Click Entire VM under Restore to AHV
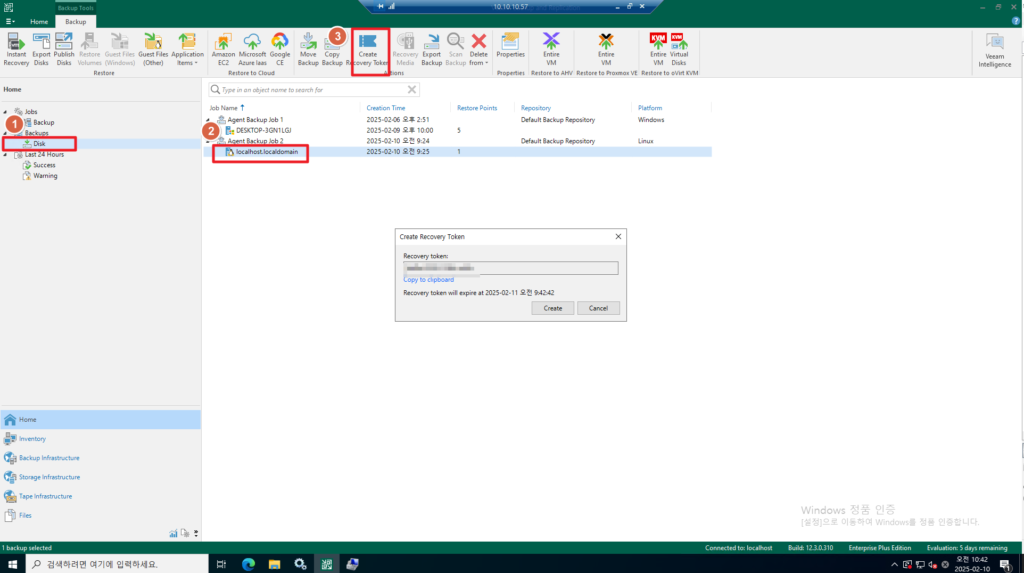Viewport: 1024px width, 573px height. pos(551,50)
